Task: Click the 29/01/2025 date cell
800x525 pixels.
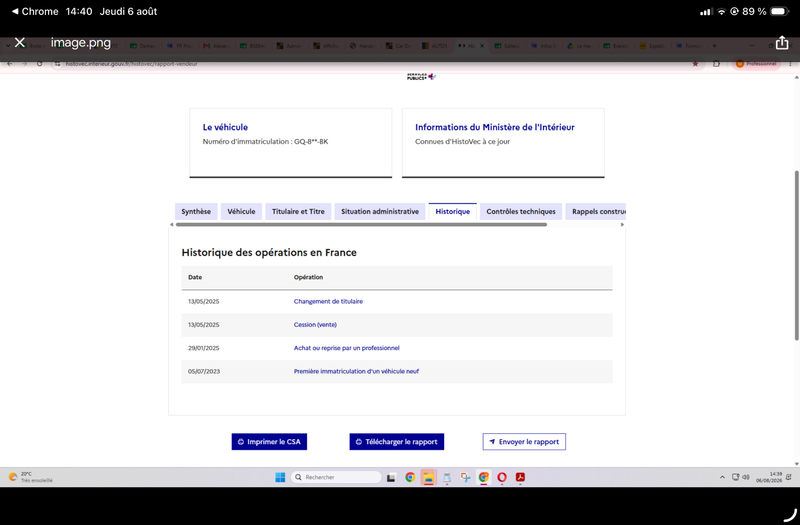Action: point(204,348)
